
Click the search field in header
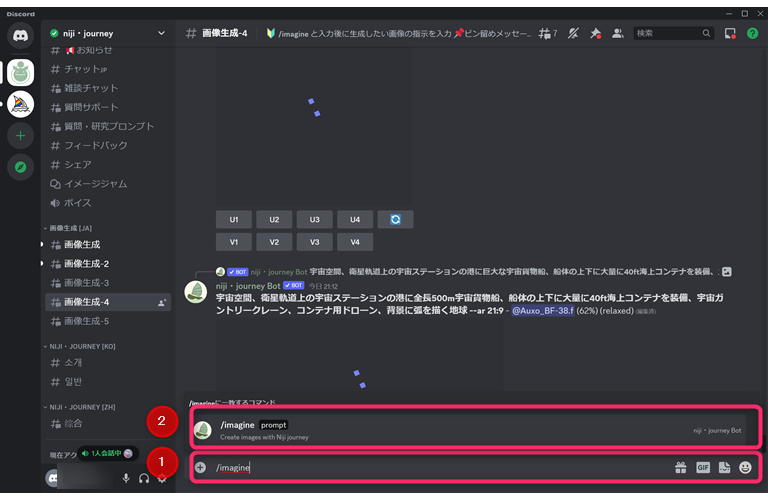pos(673,33)
